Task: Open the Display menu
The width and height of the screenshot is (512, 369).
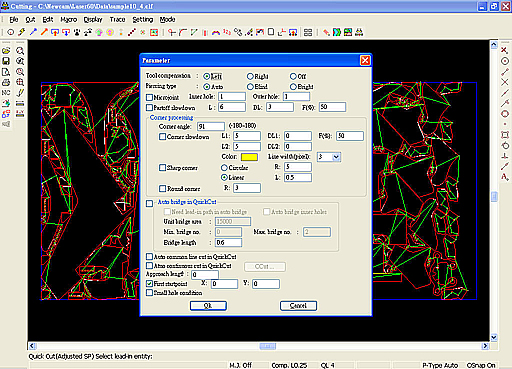Action: click(93, 20)
